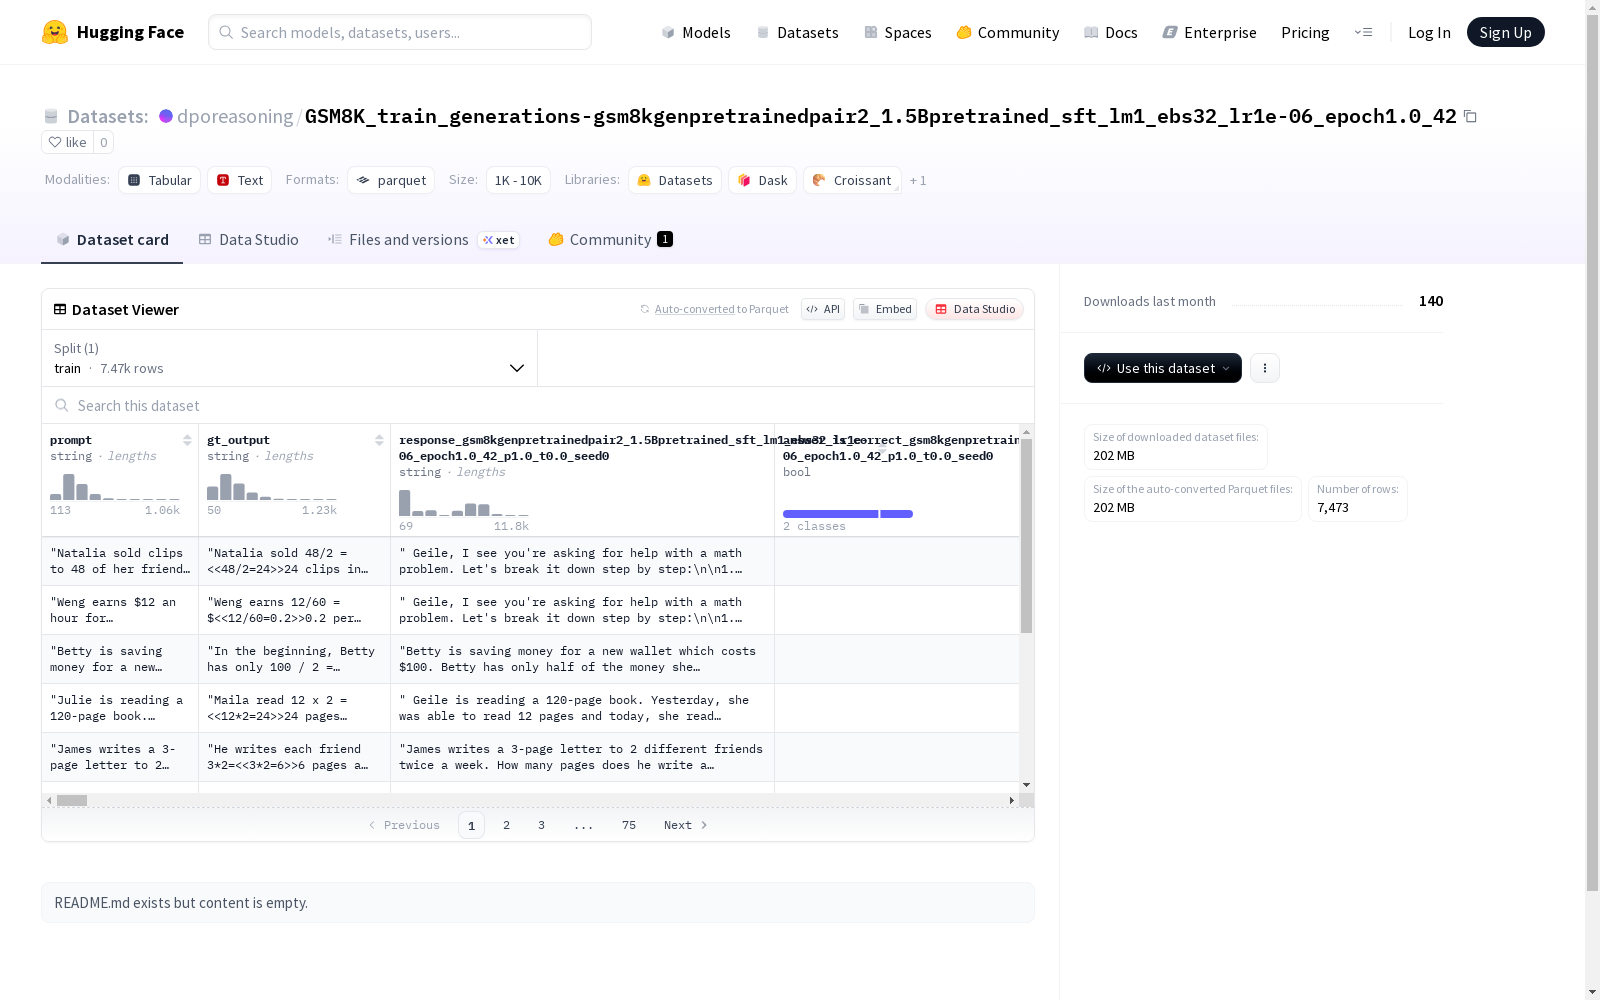Screen dimensions: 1600x1000
Task: Open the "He writes each friend" gt_output cell
Action: tap(294, 757)
